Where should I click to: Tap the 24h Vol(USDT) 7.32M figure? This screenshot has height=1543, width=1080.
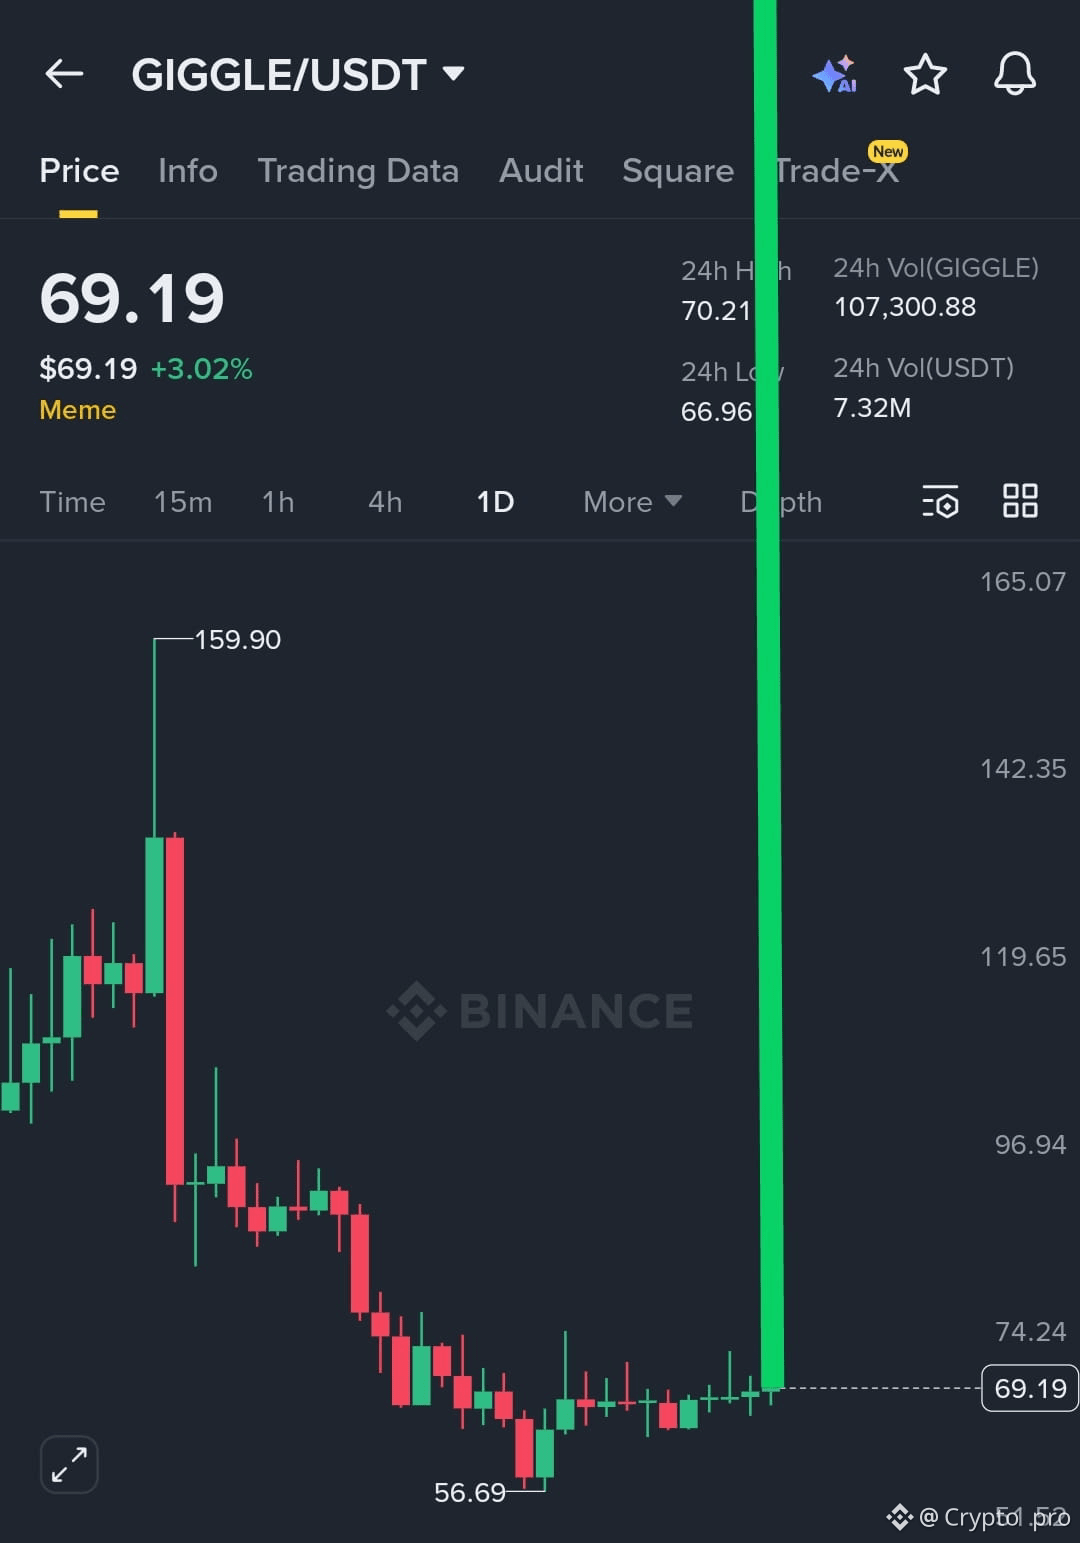click(871, 407)
